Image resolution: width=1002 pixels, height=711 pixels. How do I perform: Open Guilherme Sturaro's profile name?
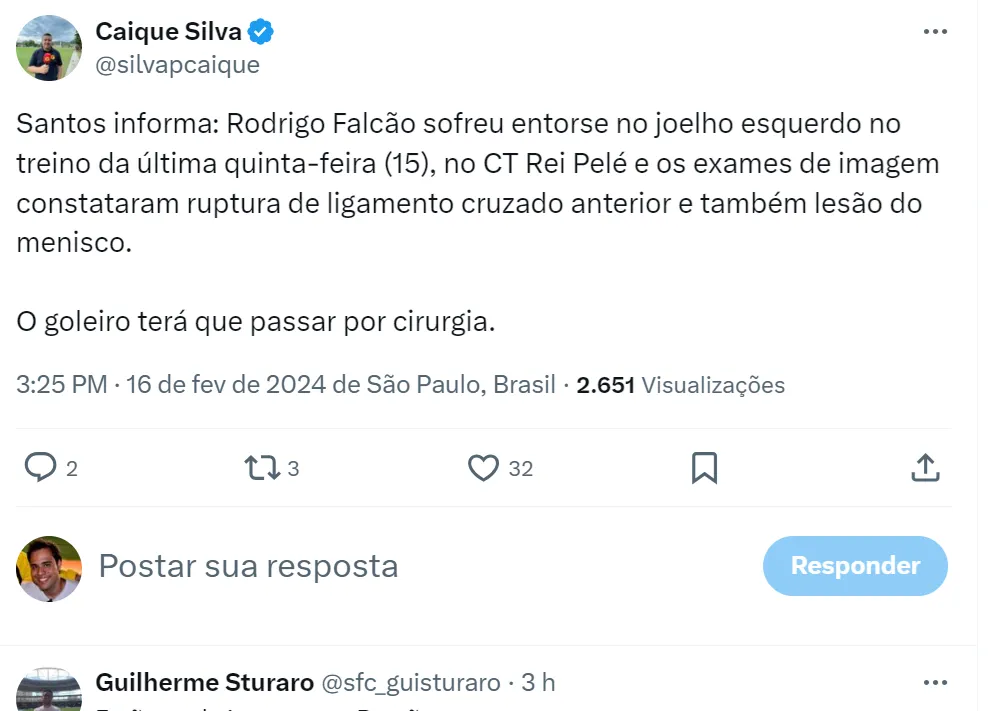point(204,683)
